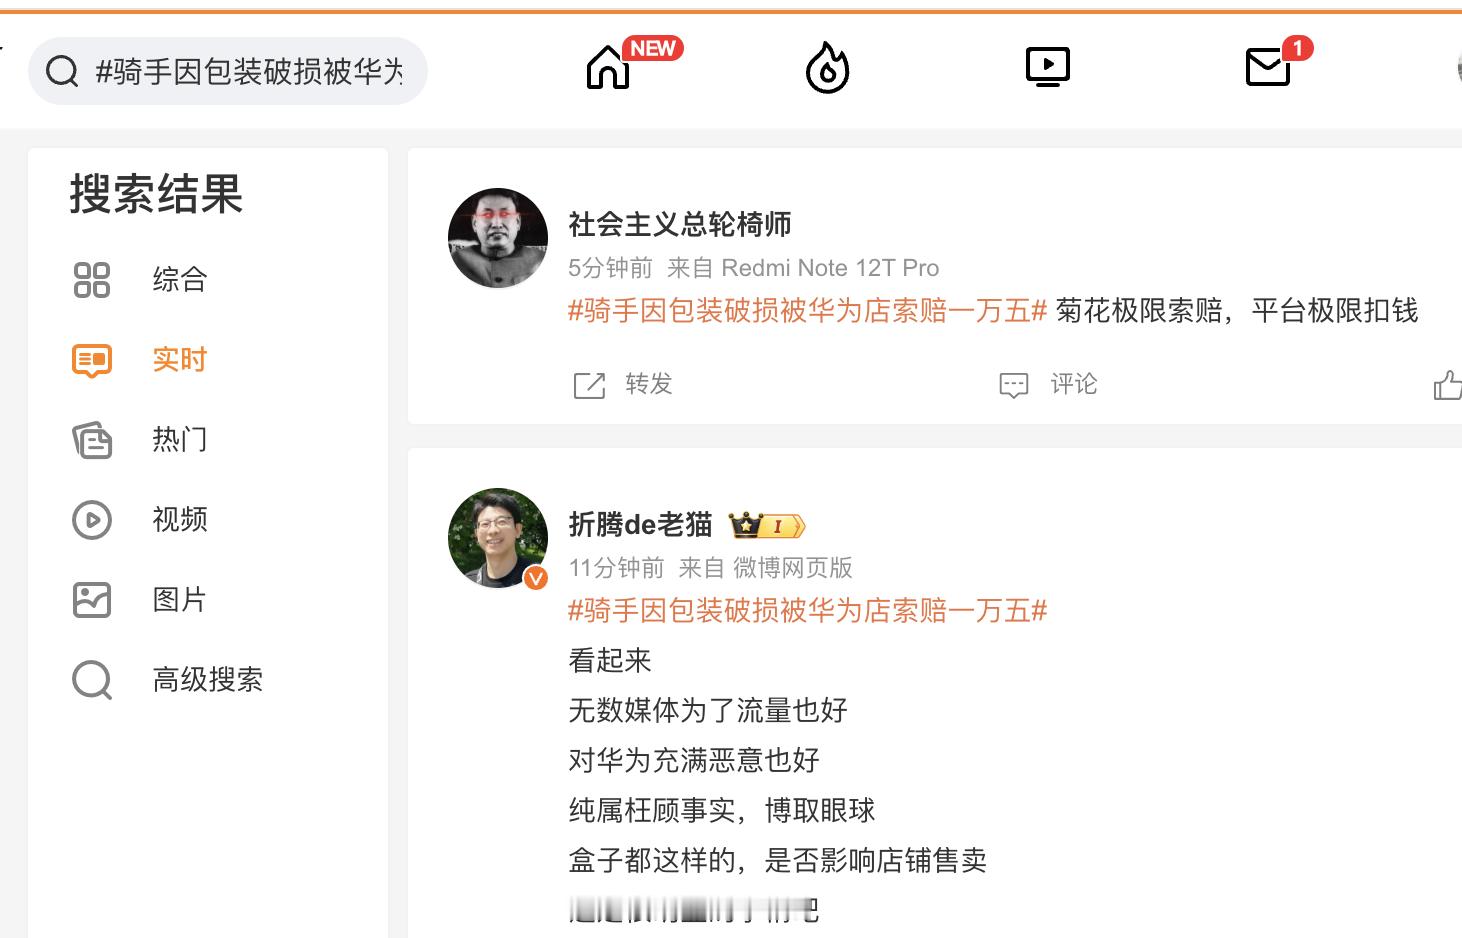Click the hashtag link in the first post
This screenshot has width=1462, height=938.
tap(807, 311)
